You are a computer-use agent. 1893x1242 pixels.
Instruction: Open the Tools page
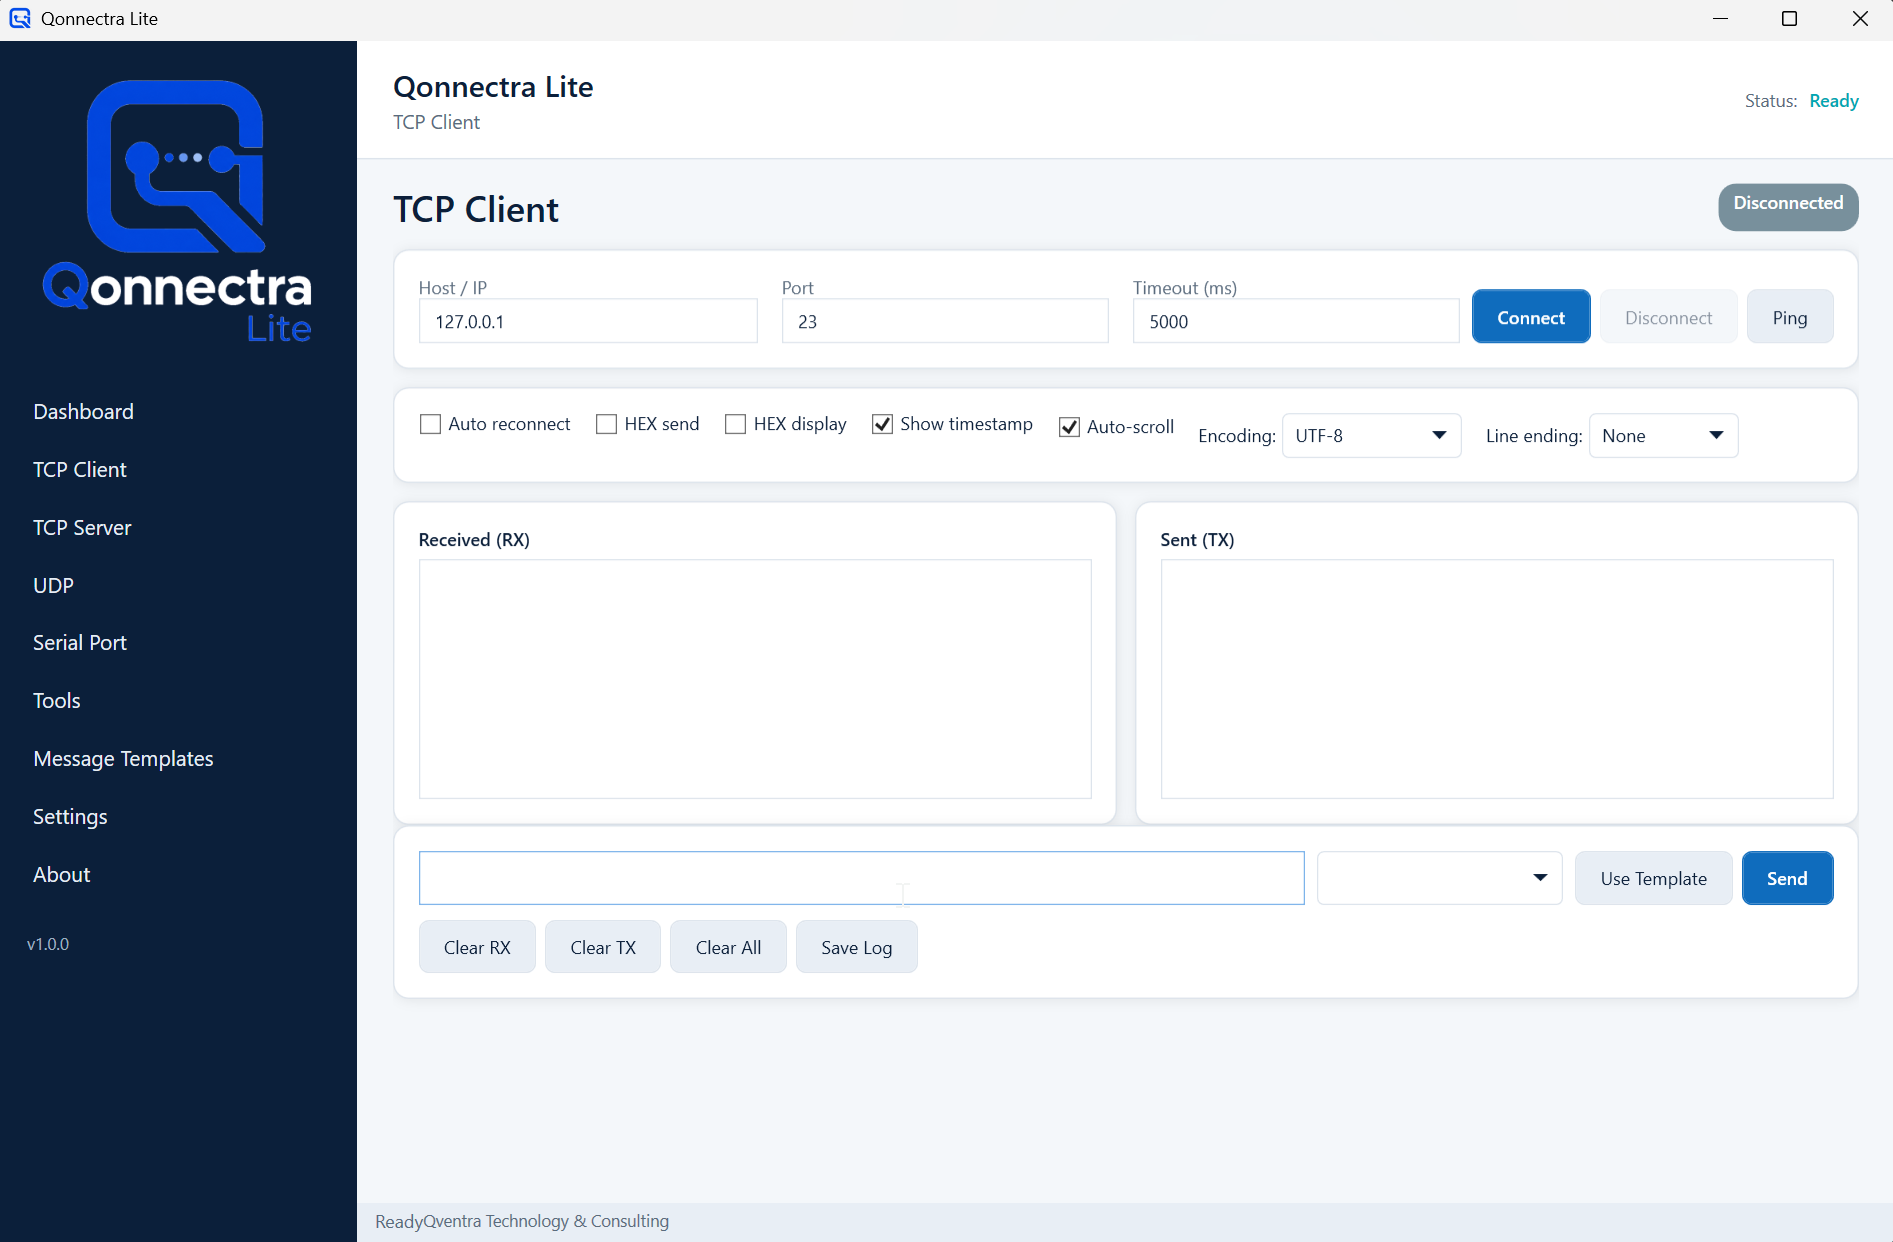click(x=57, y=701)
